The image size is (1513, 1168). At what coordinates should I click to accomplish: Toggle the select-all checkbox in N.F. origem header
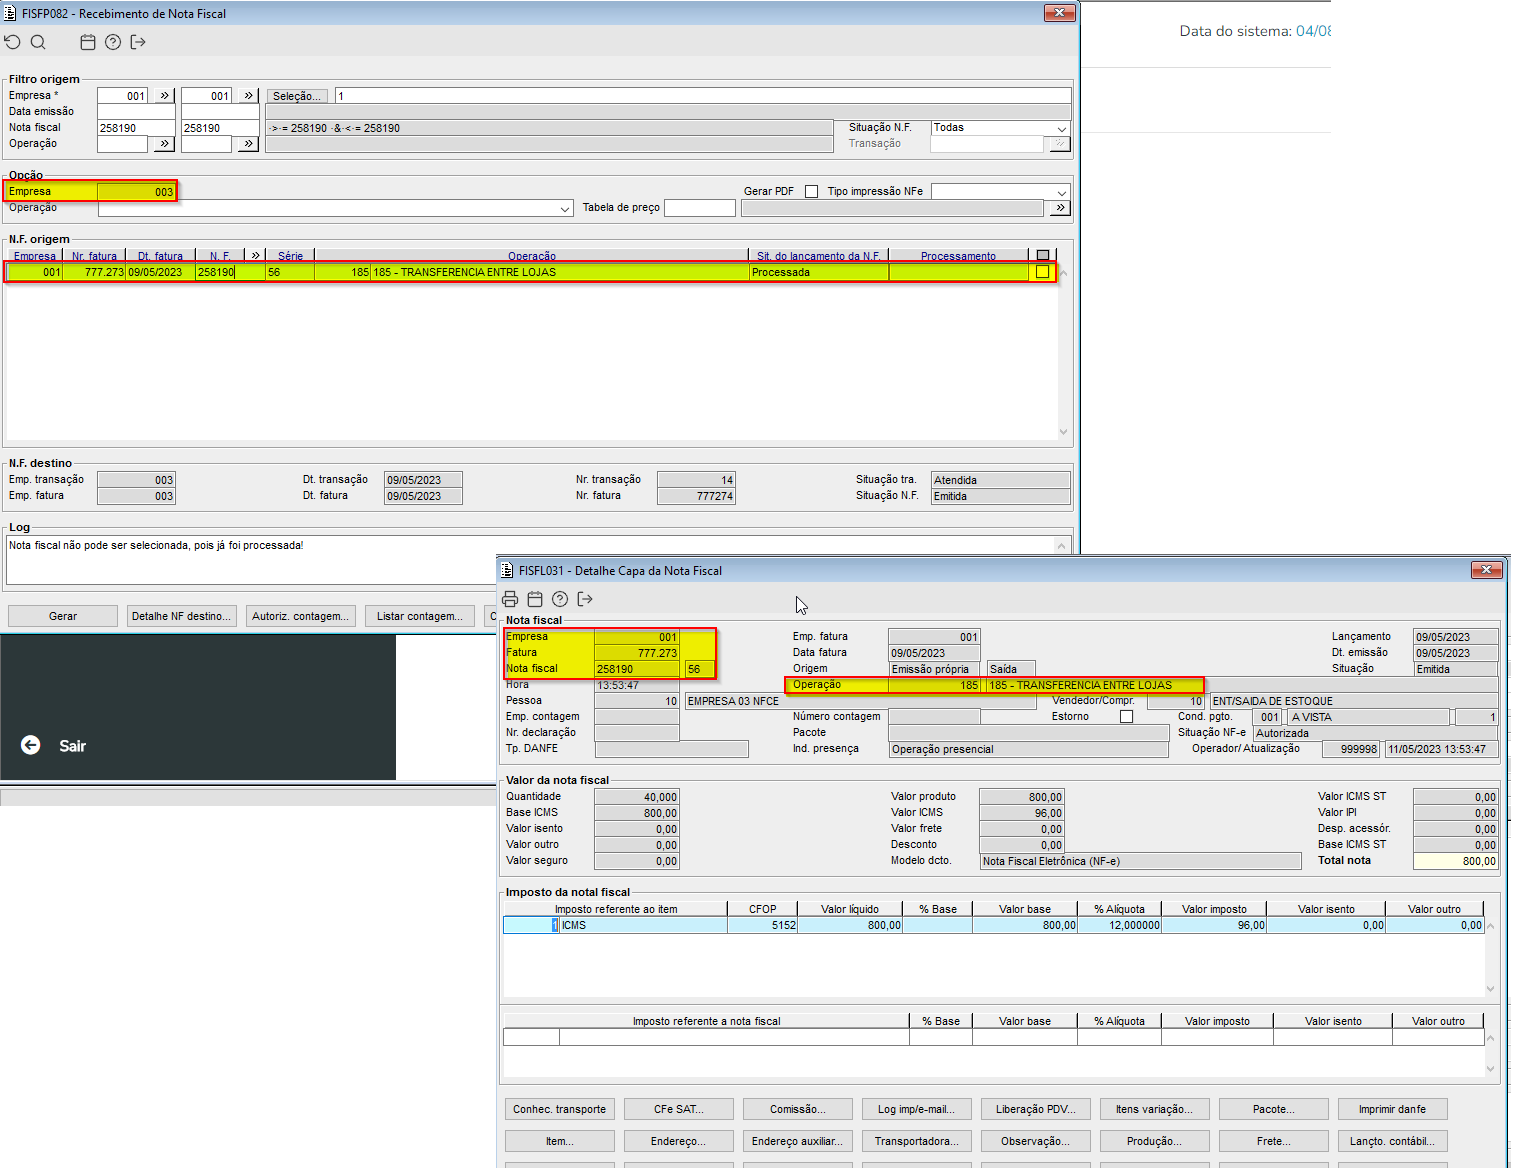(1043, 256)
